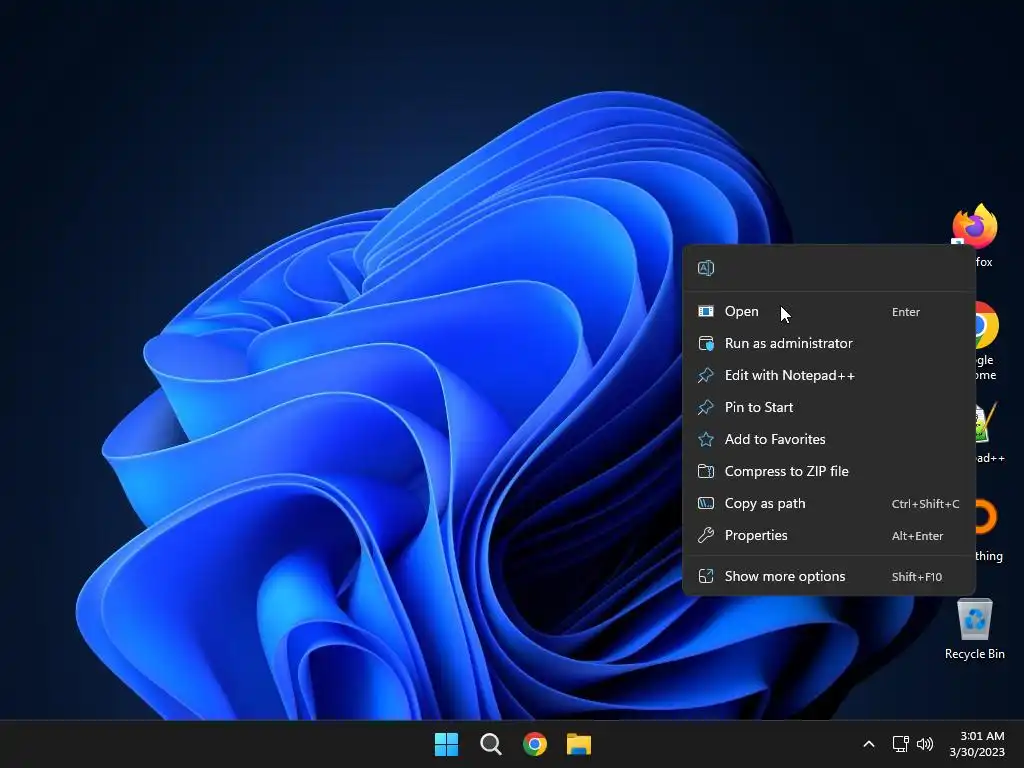Choose Pin to Start option

[x=829, y=408]
